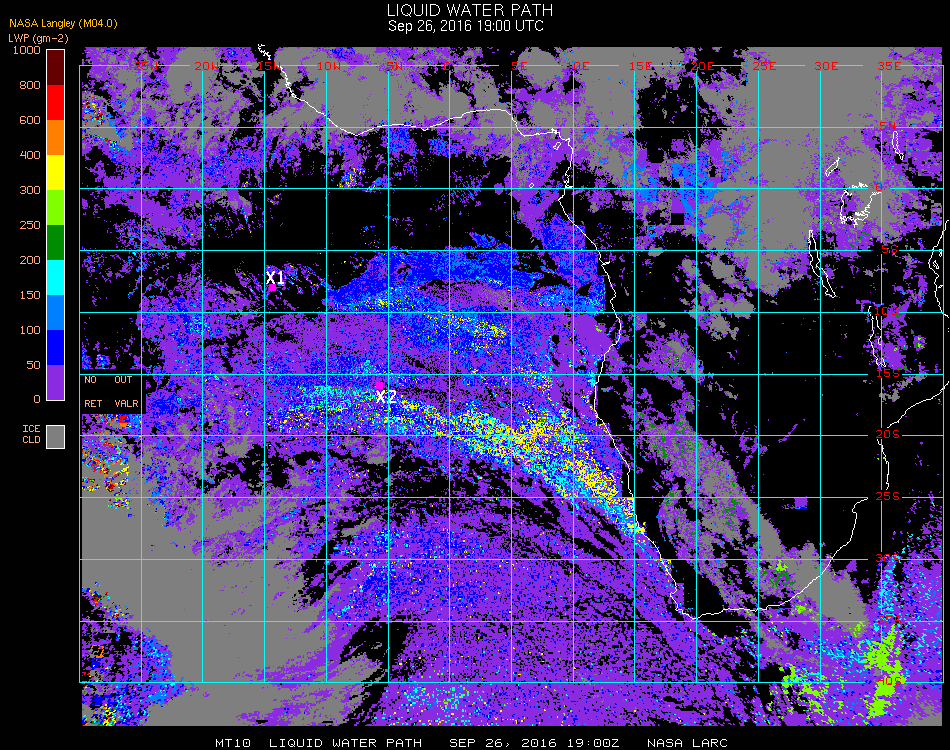Click the bright red 600-800 color bar segment
This screenshot has width=950, height=750.
(56, 102)
